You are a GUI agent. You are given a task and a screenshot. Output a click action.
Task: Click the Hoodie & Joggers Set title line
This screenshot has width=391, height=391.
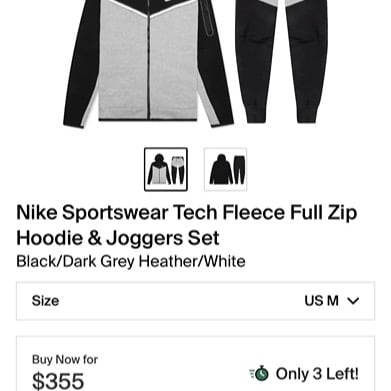pyautogui.click(x=118, y=238)
